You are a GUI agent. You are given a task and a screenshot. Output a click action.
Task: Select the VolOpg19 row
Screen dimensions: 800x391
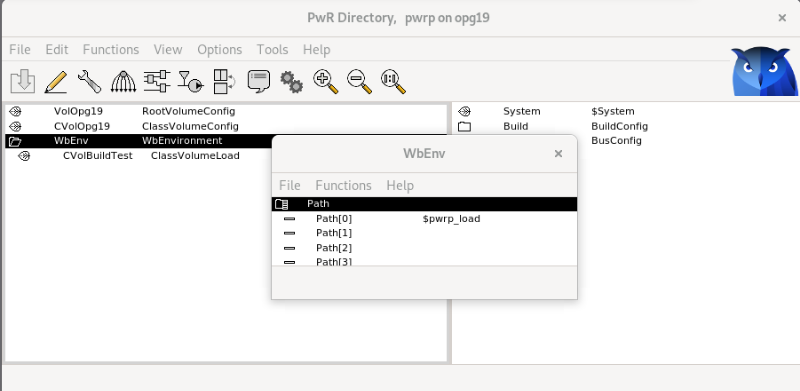[226, 111]
